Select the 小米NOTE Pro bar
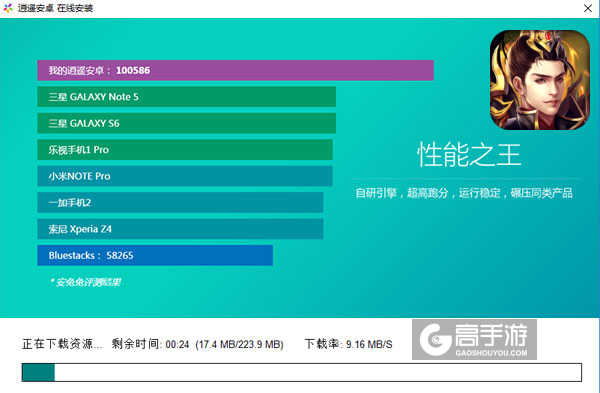 [185, 176]
